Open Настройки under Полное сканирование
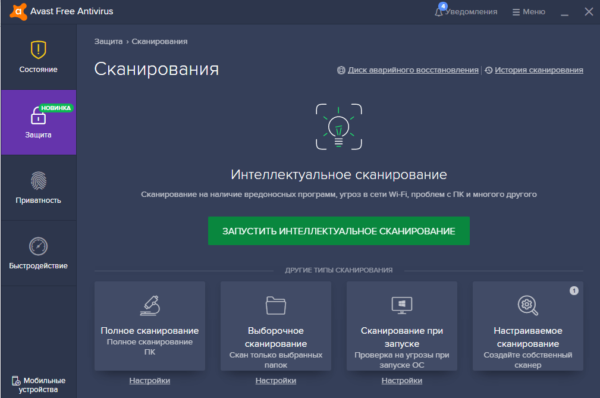The width and height of the screenshot is (600, 398). 150,380
